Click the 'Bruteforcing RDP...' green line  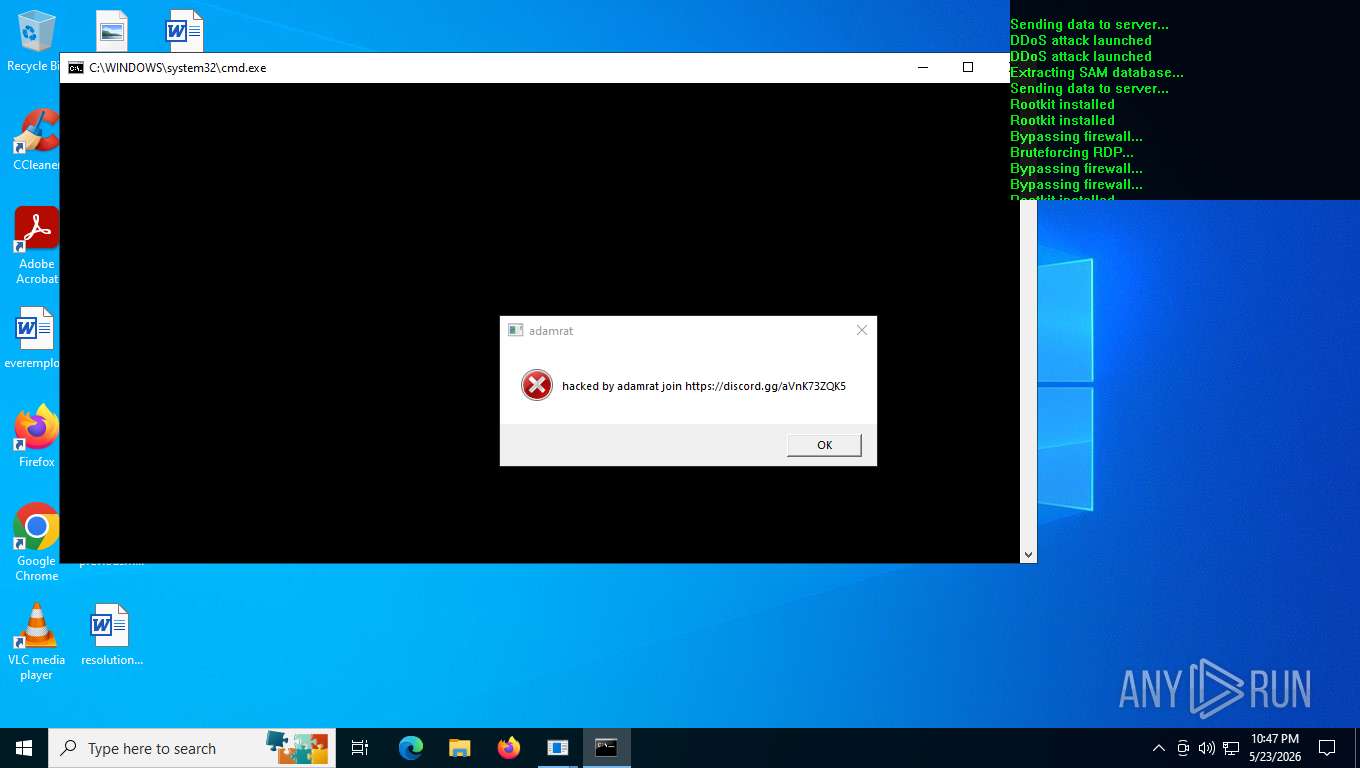click(x=1072, y=153)
